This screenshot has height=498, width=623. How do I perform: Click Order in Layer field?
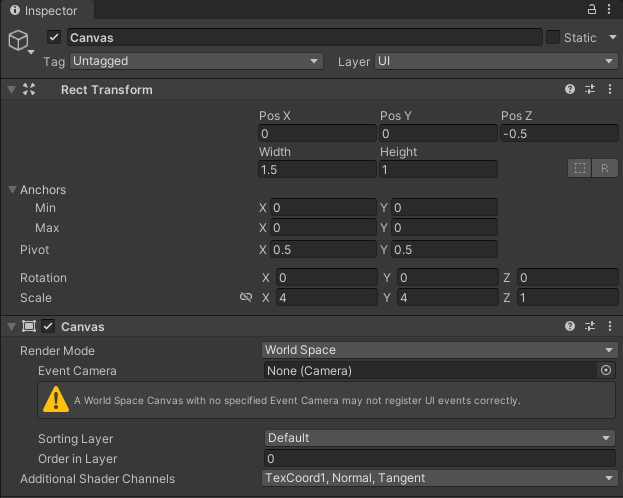[440, 458]
